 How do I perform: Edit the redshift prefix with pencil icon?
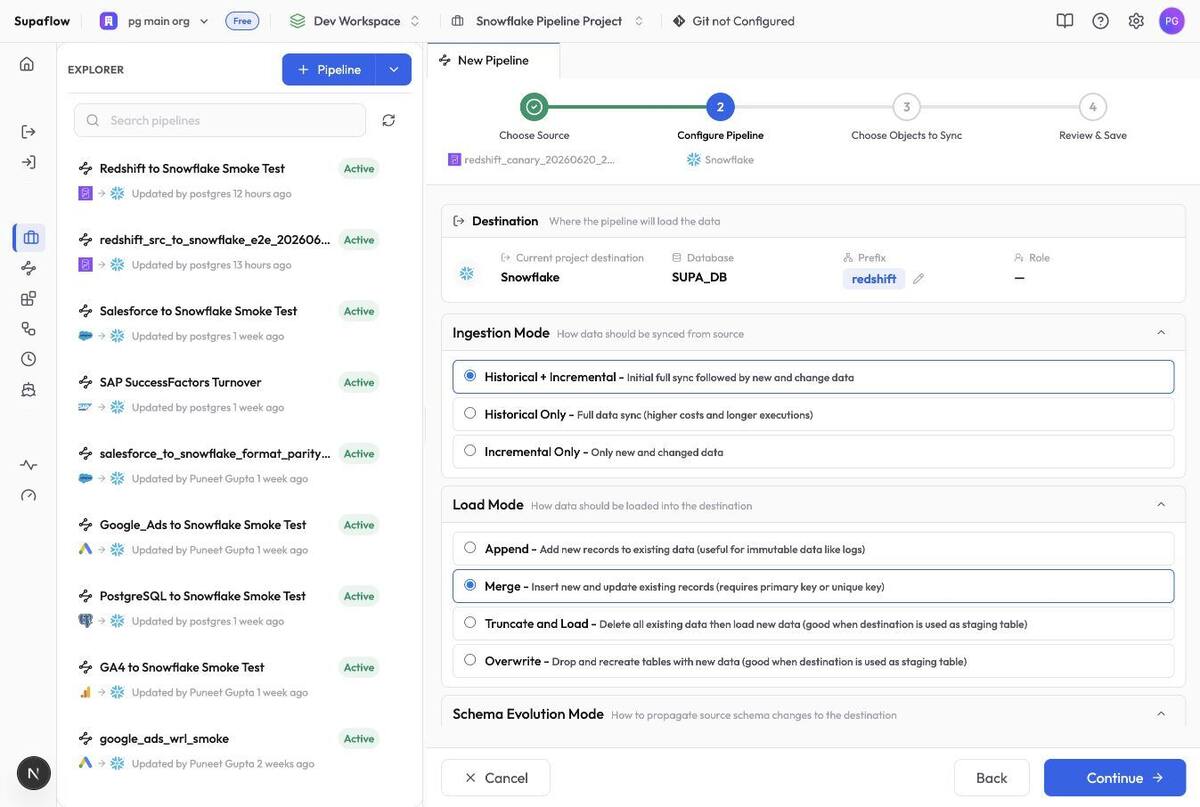click(919, 279)
